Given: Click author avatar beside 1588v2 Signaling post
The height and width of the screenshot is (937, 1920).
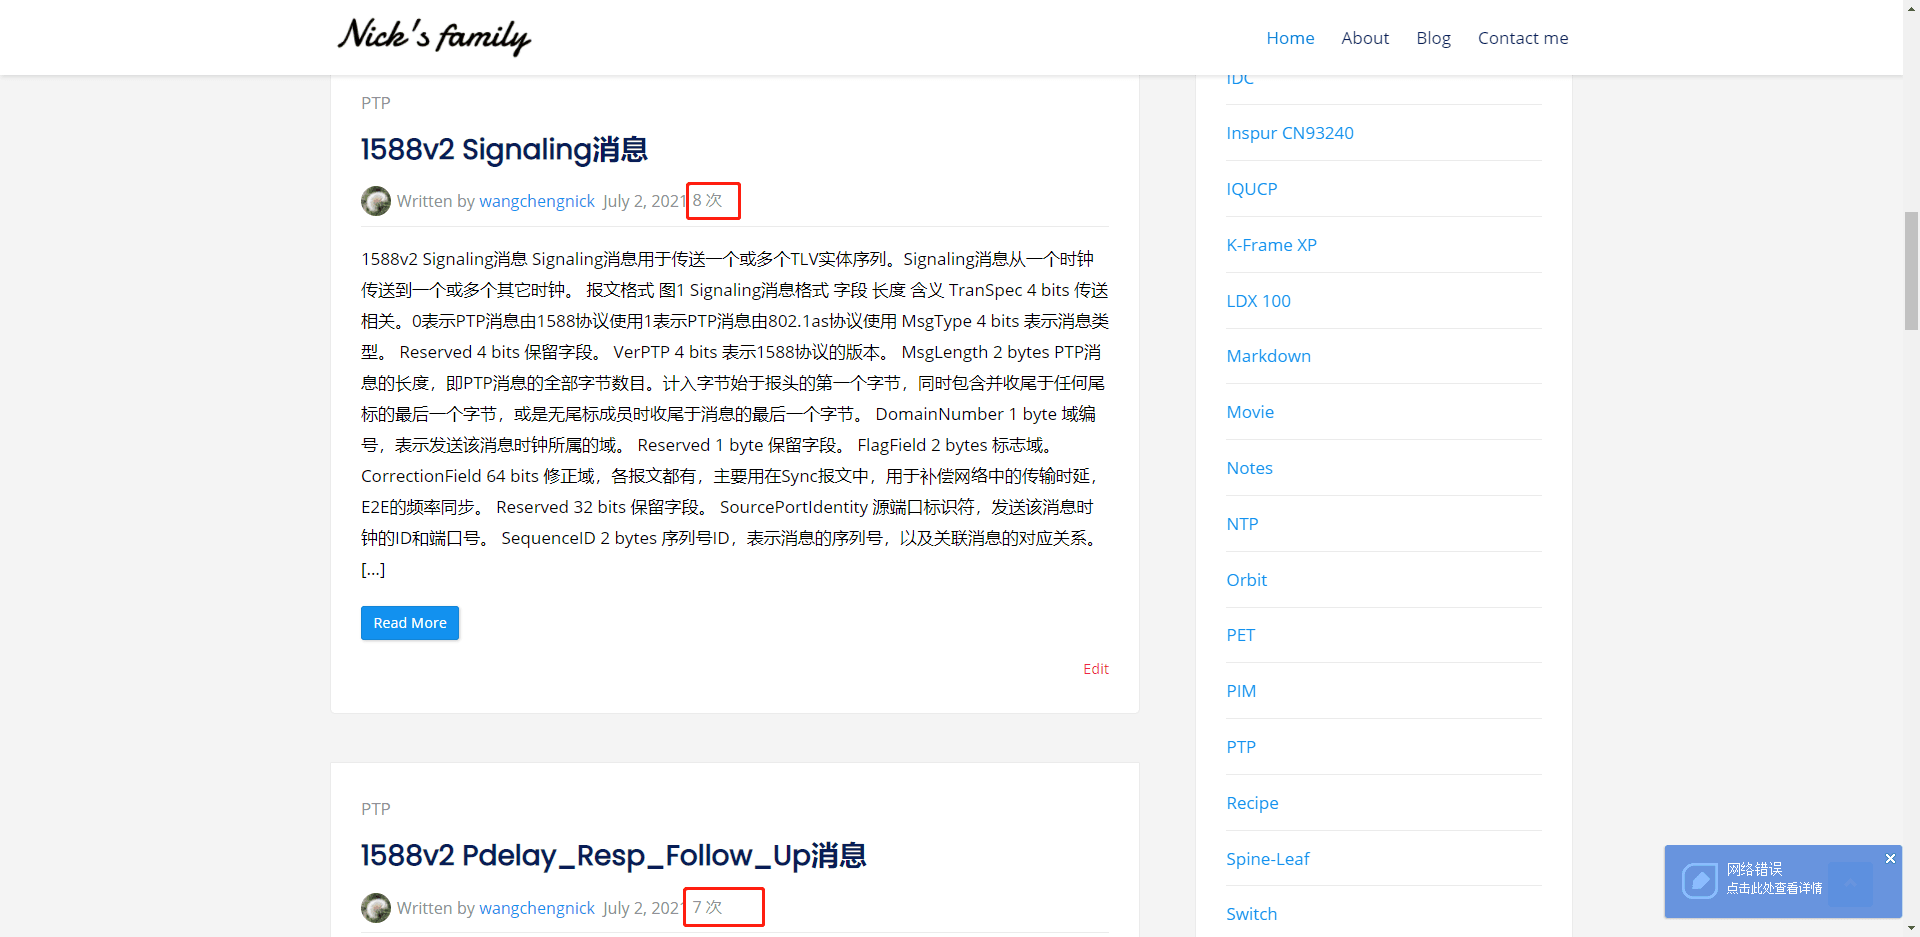Looking at the screenshot, I should coord(376,201).
